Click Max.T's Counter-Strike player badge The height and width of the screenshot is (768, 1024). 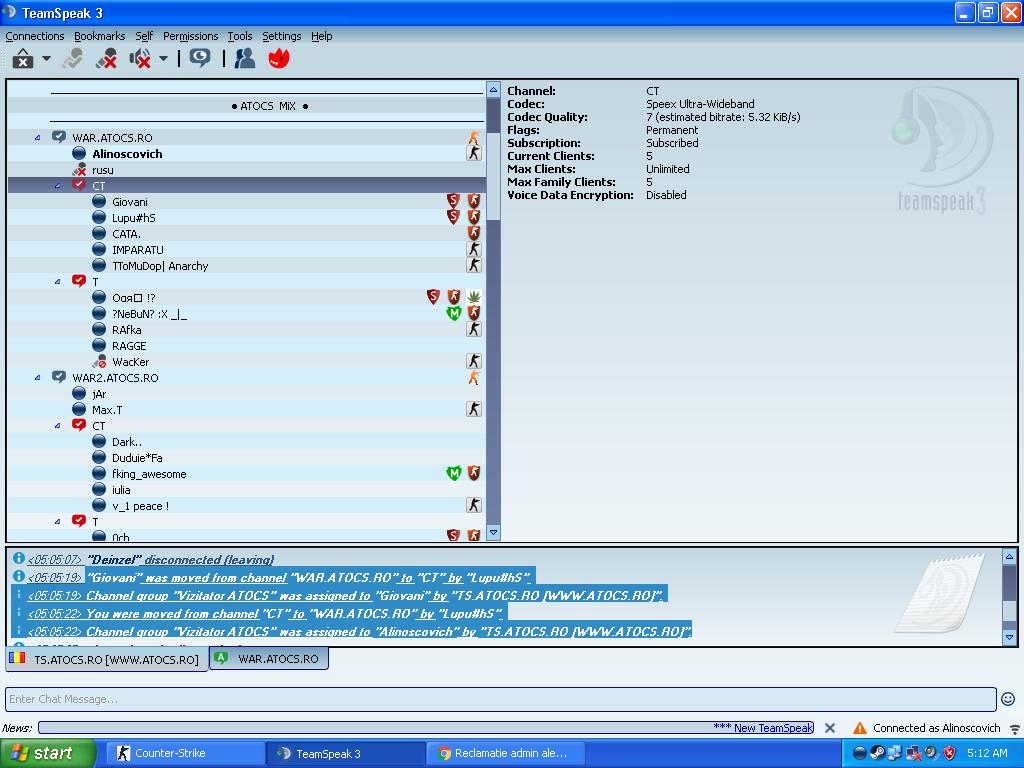coord(474,409)
